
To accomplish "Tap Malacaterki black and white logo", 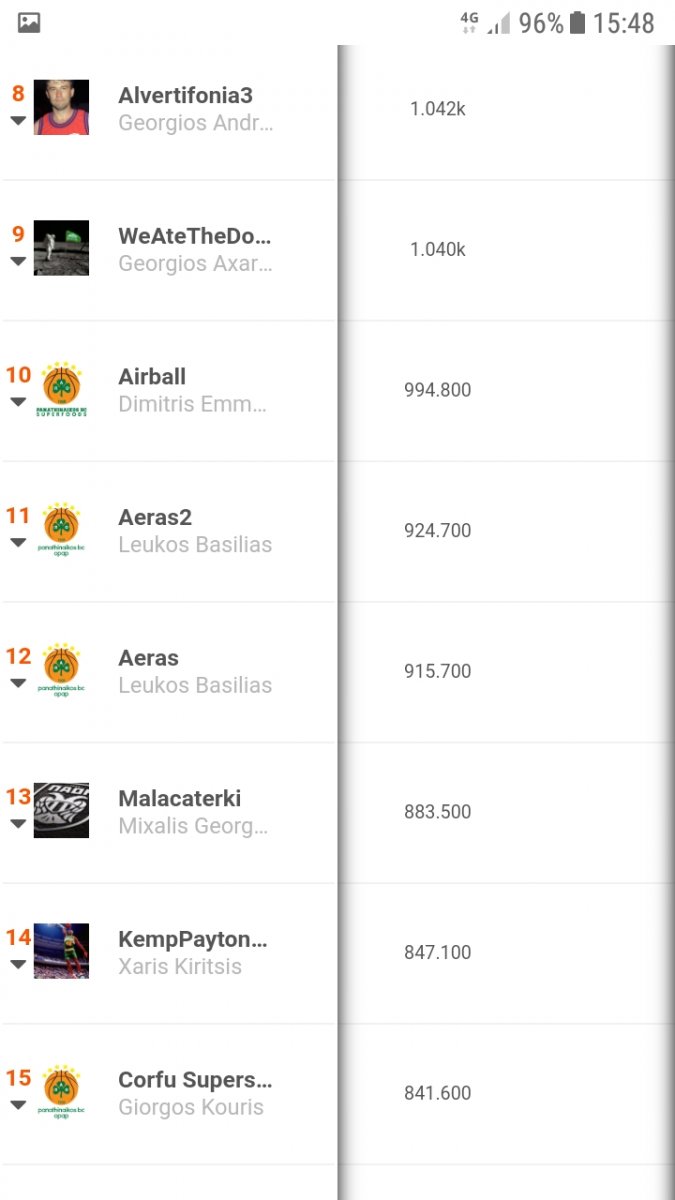I will [x=61, y=810].
